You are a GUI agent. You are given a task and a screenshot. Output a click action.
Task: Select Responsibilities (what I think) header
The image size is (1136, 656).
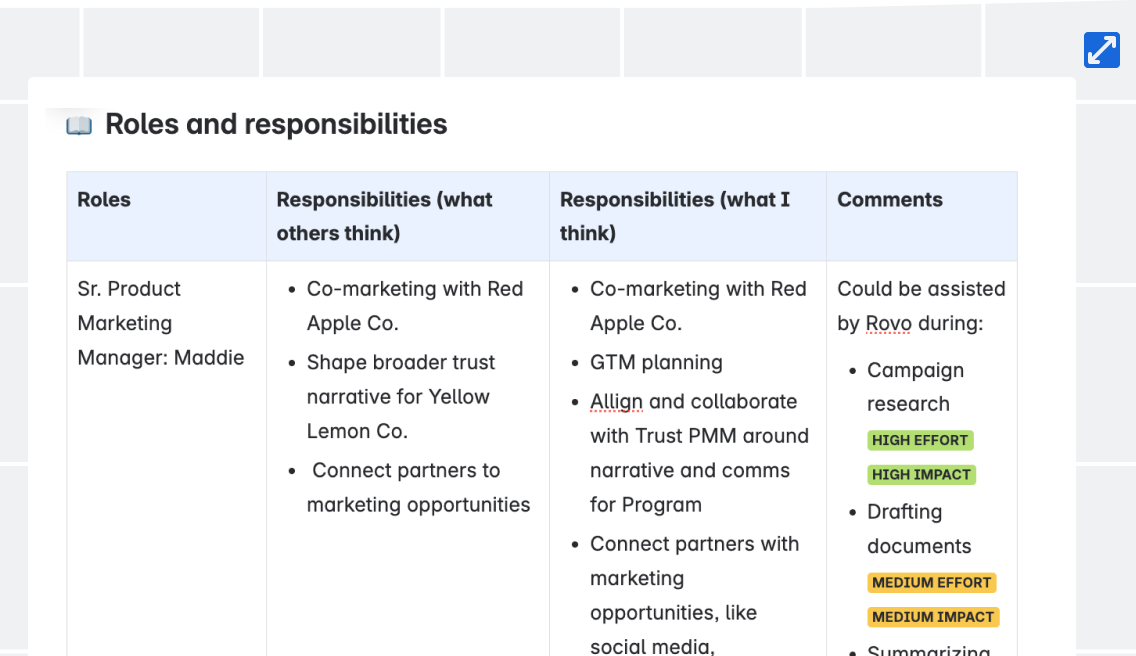[x=688, y=216]
